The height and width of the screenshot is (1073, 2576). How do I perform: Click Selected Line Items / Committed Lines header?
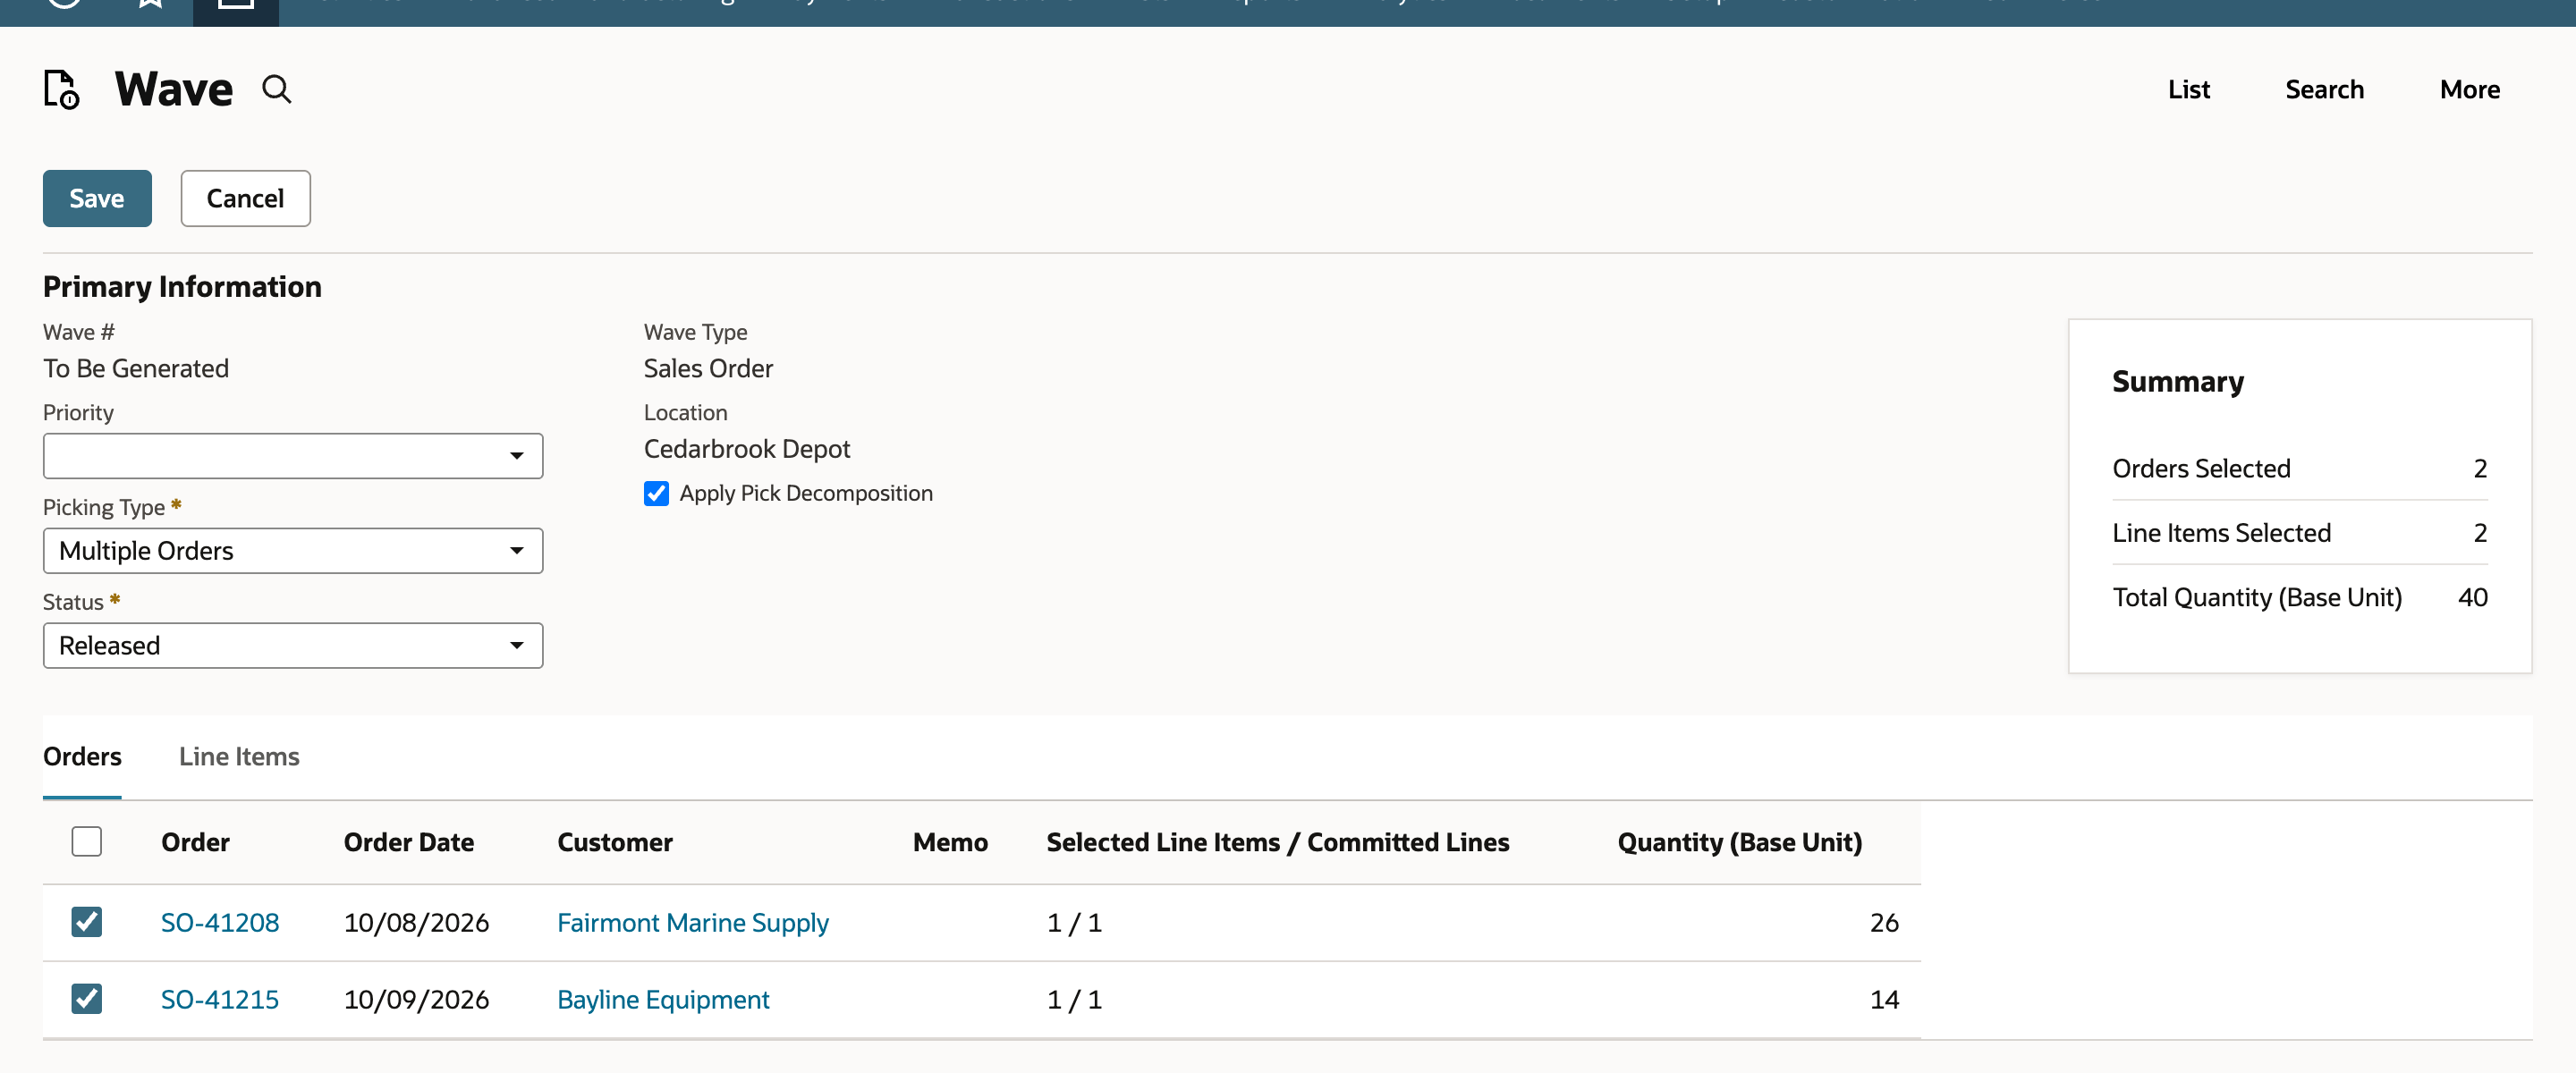coord(1277,842)
